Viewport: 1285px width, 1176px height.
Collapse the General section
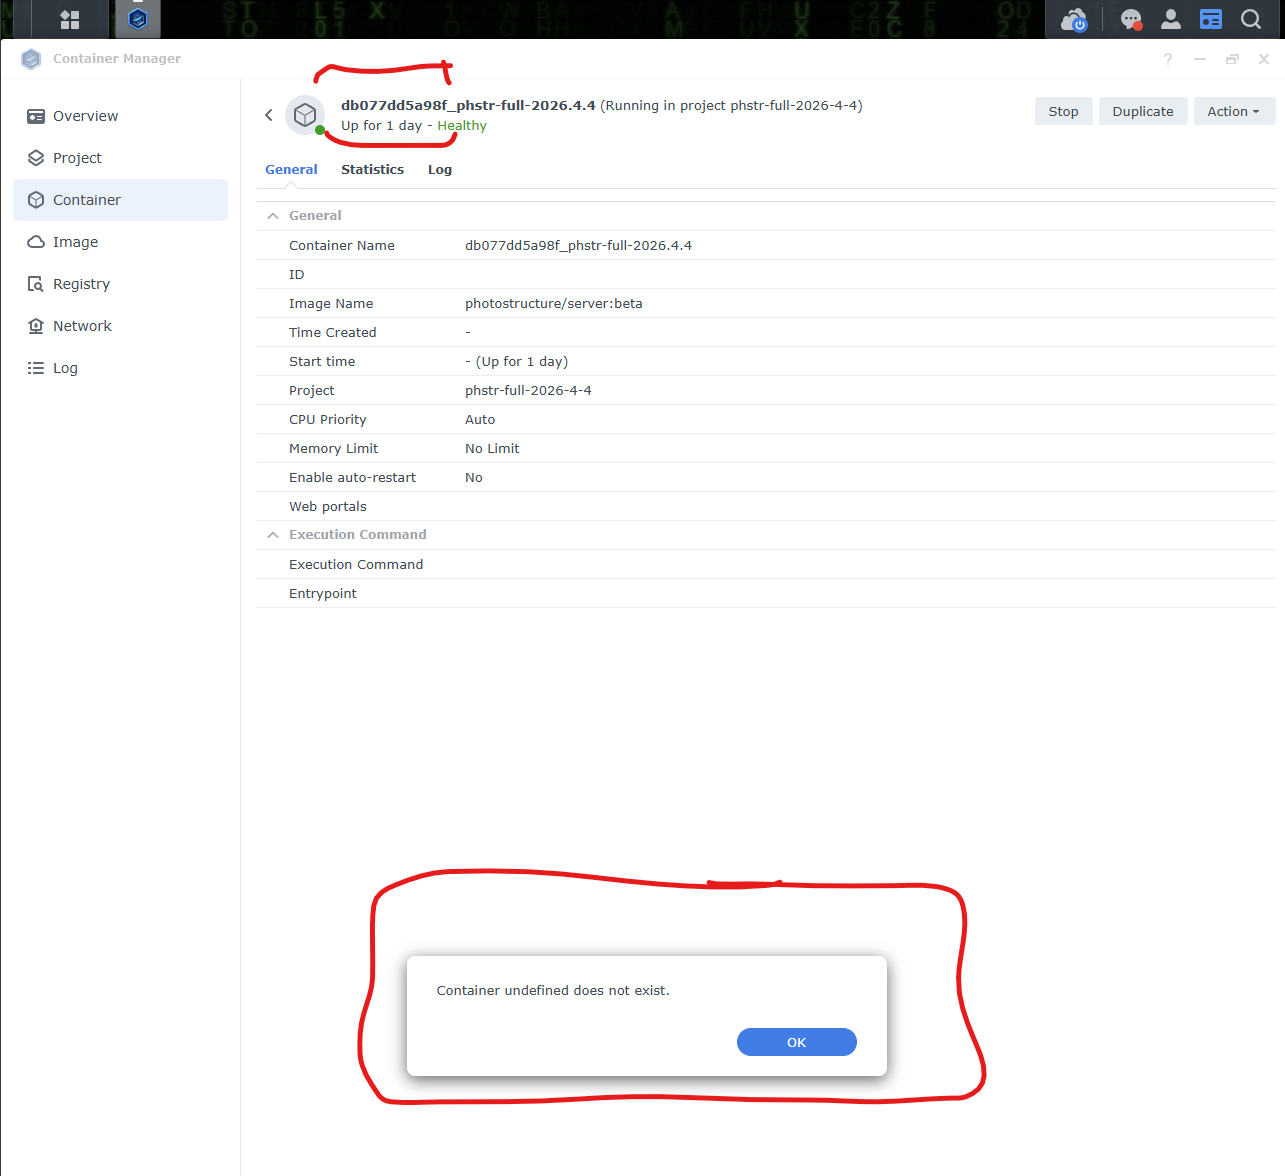(x=273, y=216)
